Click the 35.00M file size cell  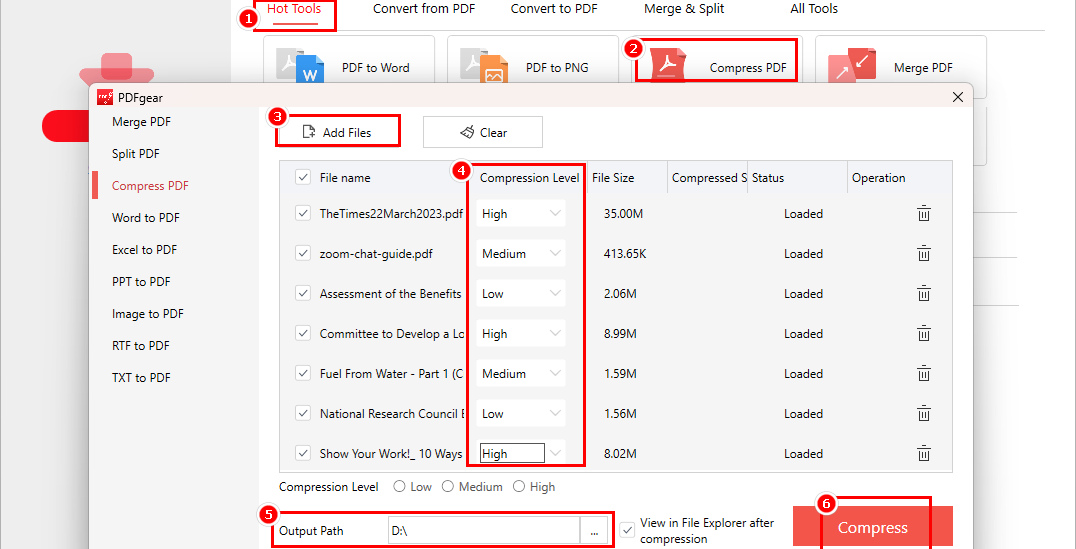[623, 213]
